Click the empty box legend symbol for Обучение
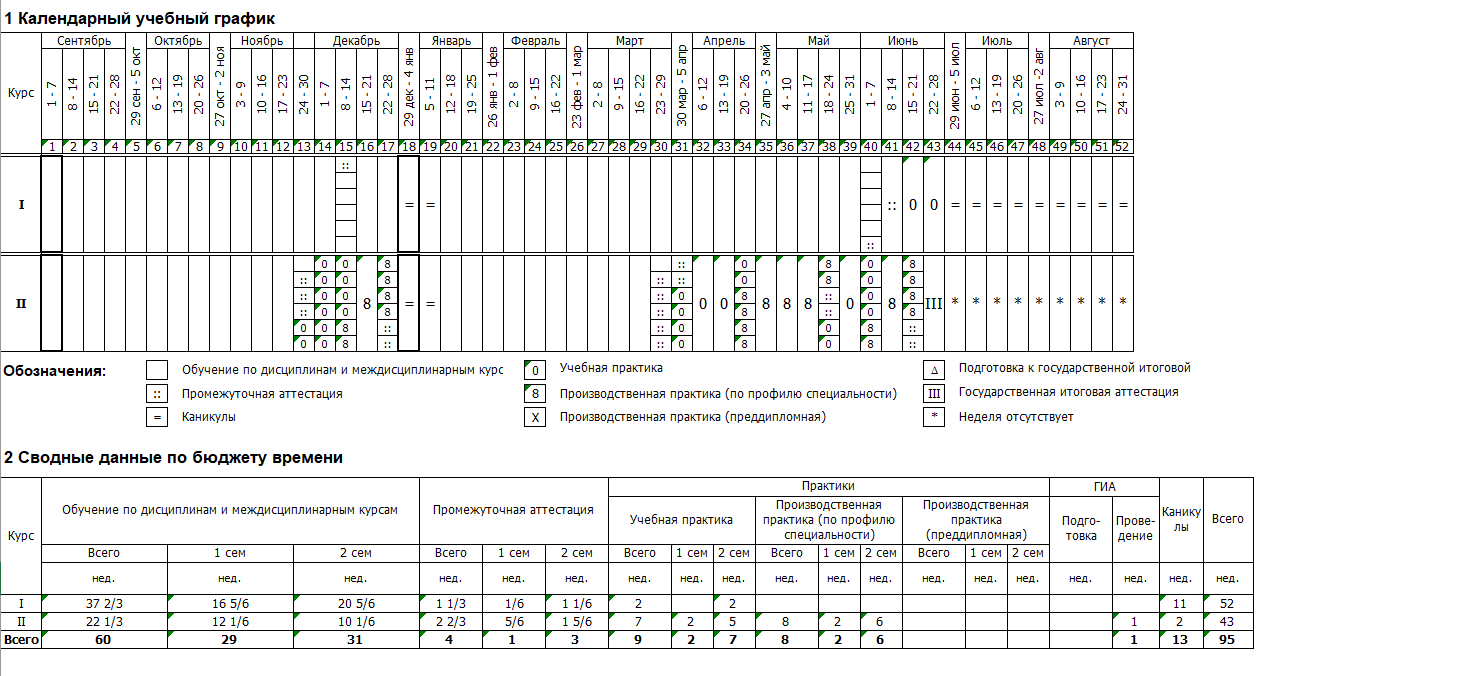Viewport: 1468px width, 676px height. 157,370
